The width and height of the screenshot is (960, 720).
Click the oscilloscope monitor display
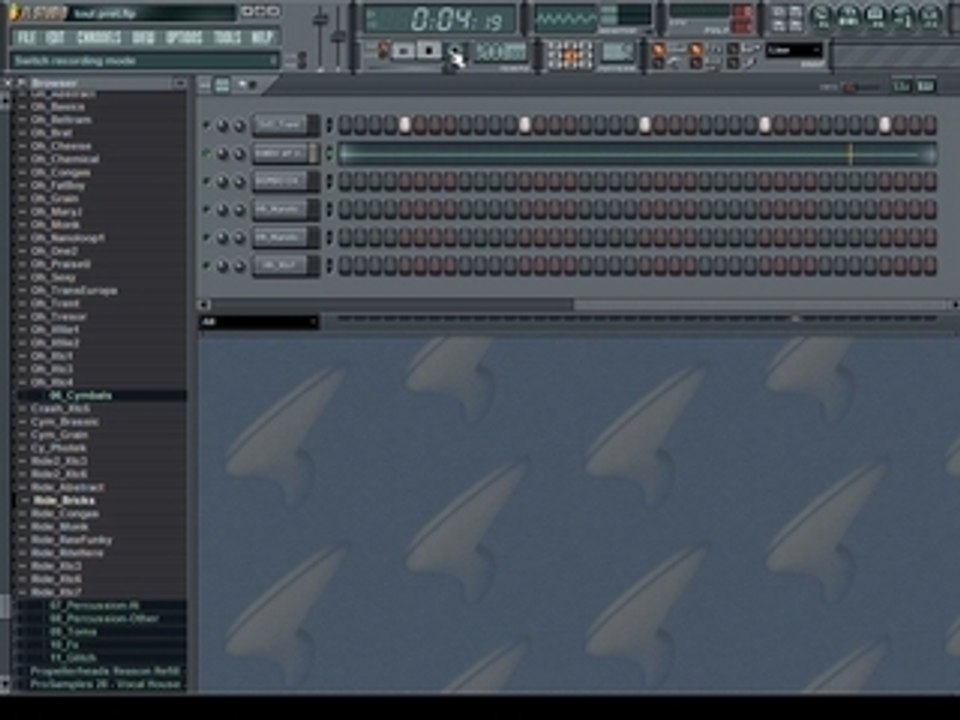coord(566,19)
